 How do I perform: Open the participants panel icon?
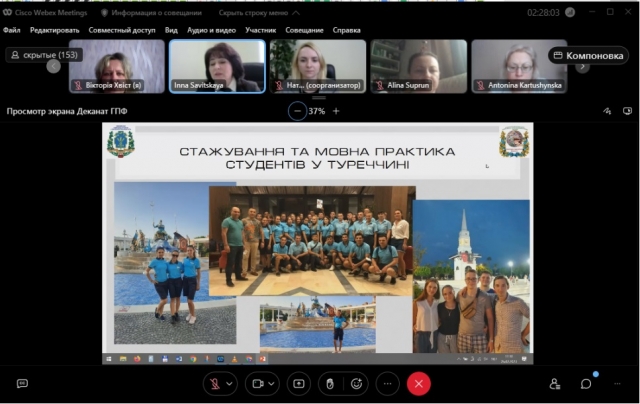tap(554, 384)
